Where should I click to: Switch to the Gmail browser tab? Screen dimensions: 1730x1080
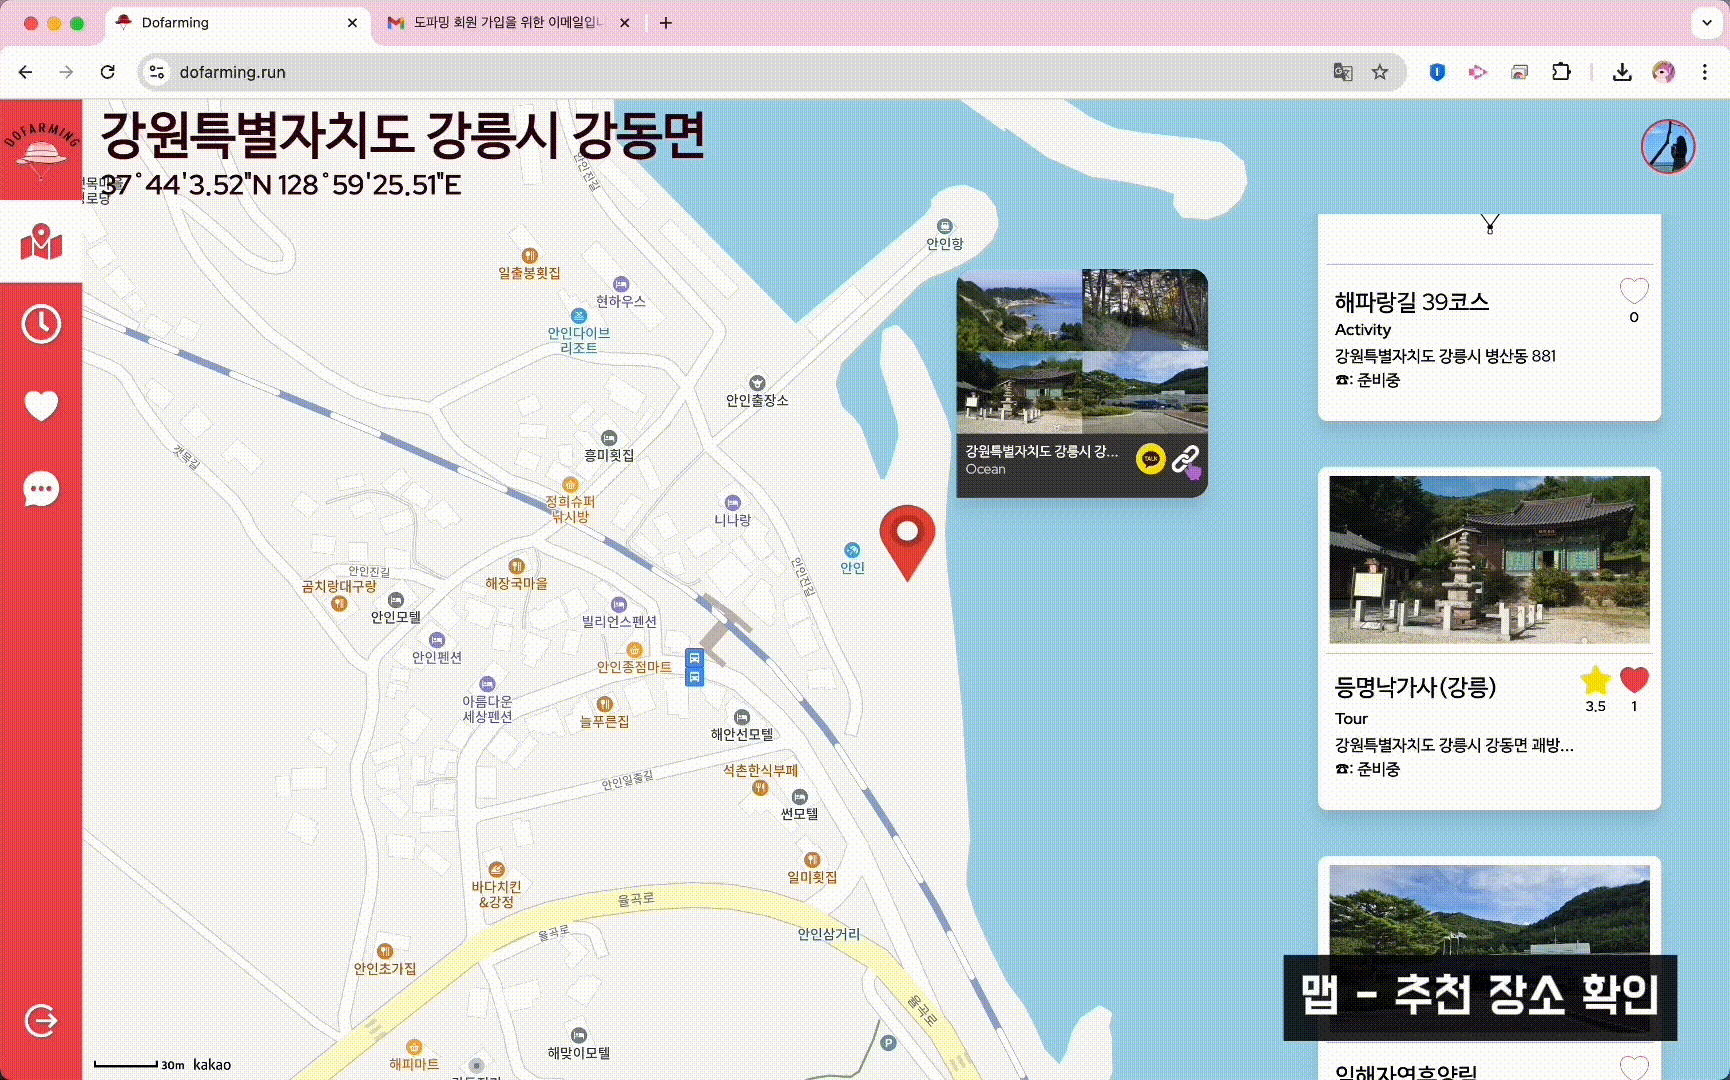coord(508,22)
